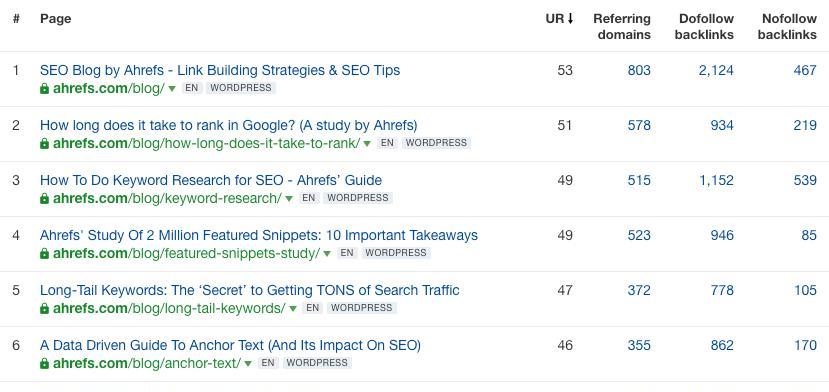
Task: Open the dropdown arrow beside the anchor-text URL
Action: [x=248, y=364]
